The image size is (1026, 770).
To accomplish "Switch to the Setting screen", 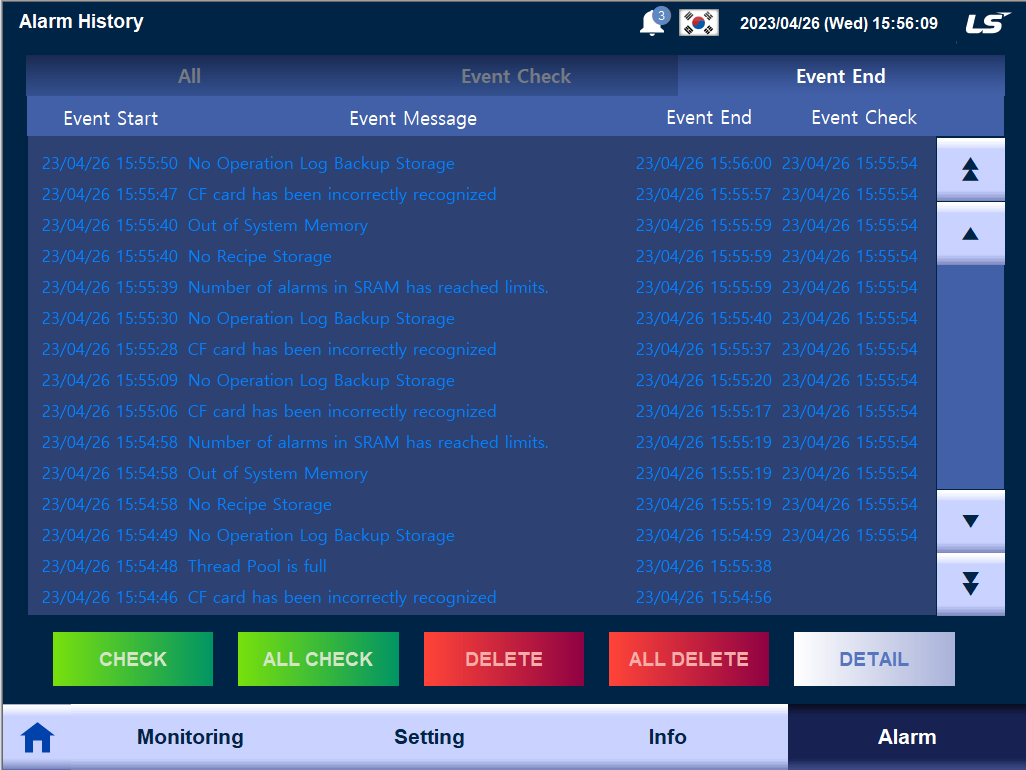I will [429, 737].
